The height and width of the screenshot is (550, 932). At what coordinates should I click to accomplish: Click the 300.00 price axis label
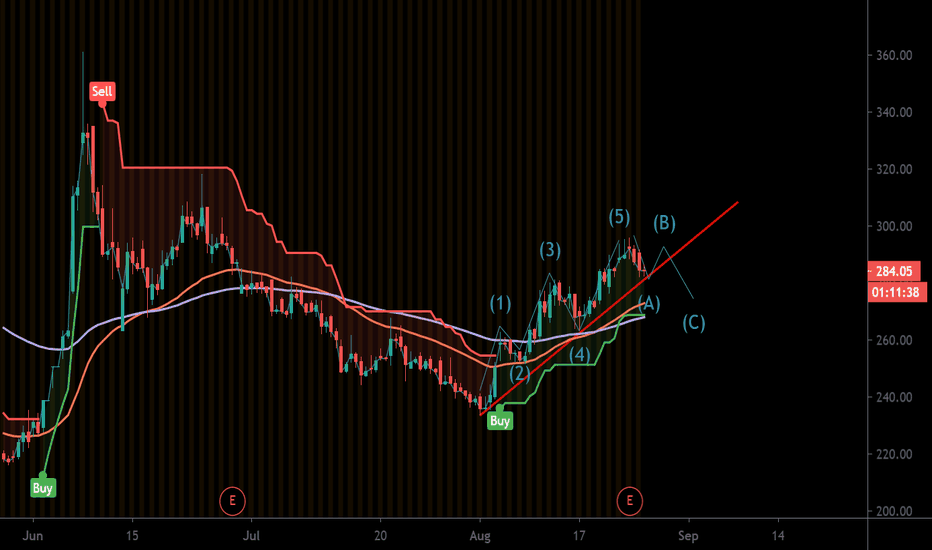pyautogui.click(x=894, y=227)
